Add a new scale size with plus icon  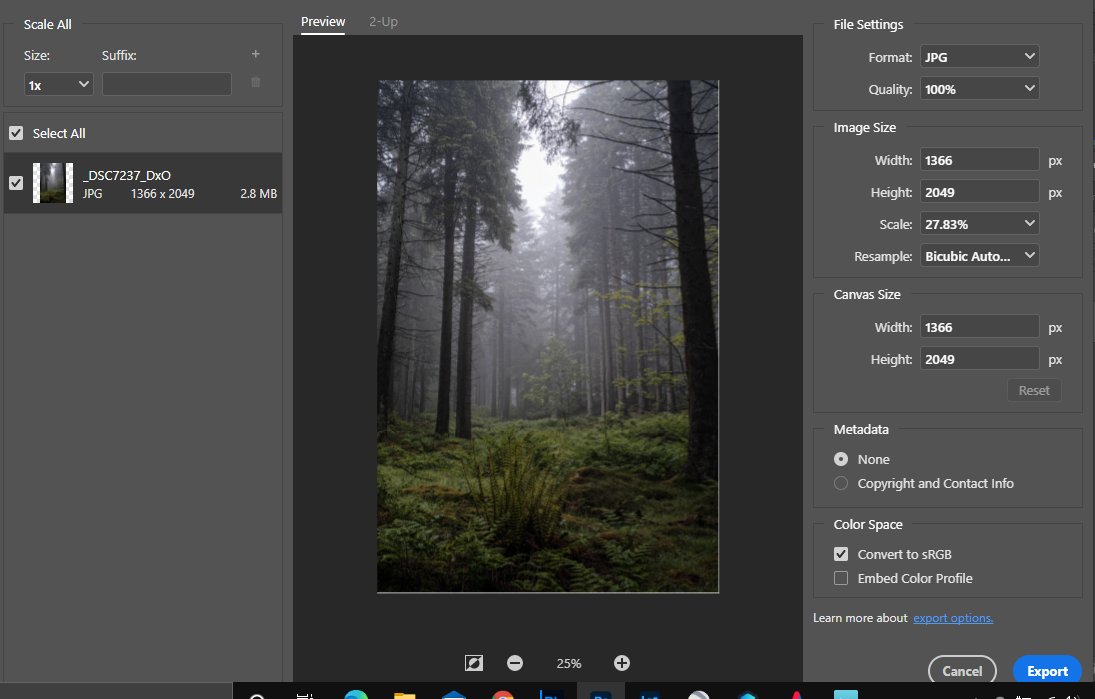(256, 54)
